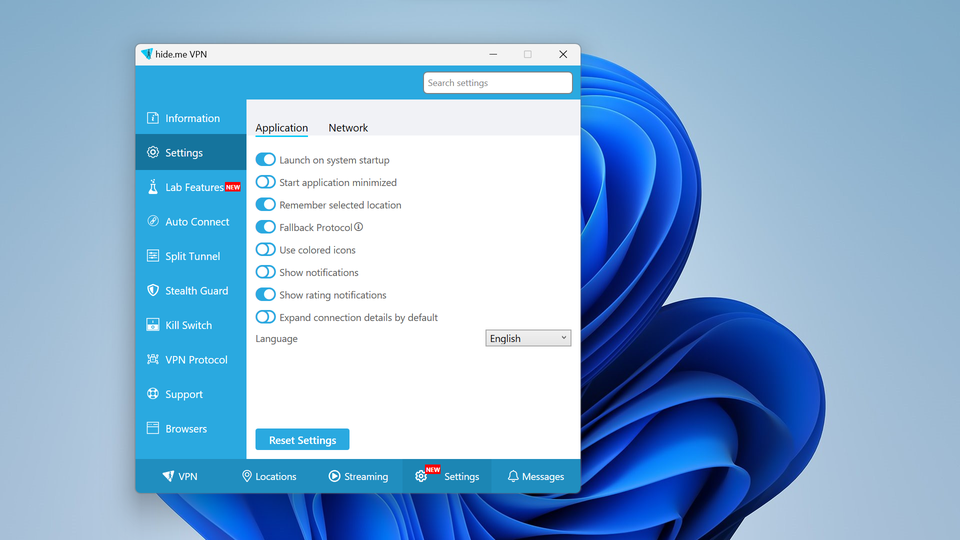The width and height of the screenshot is (960, 540).
Task: Click the Support lifebuoy icon
Action: [x=152, y=394]
